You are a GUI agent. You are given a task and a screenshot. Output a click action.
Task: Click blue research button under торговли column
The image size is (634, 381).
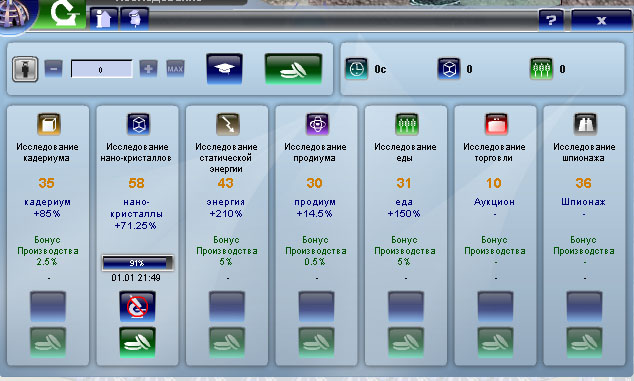pyautogui.click(x=495, y=306)
